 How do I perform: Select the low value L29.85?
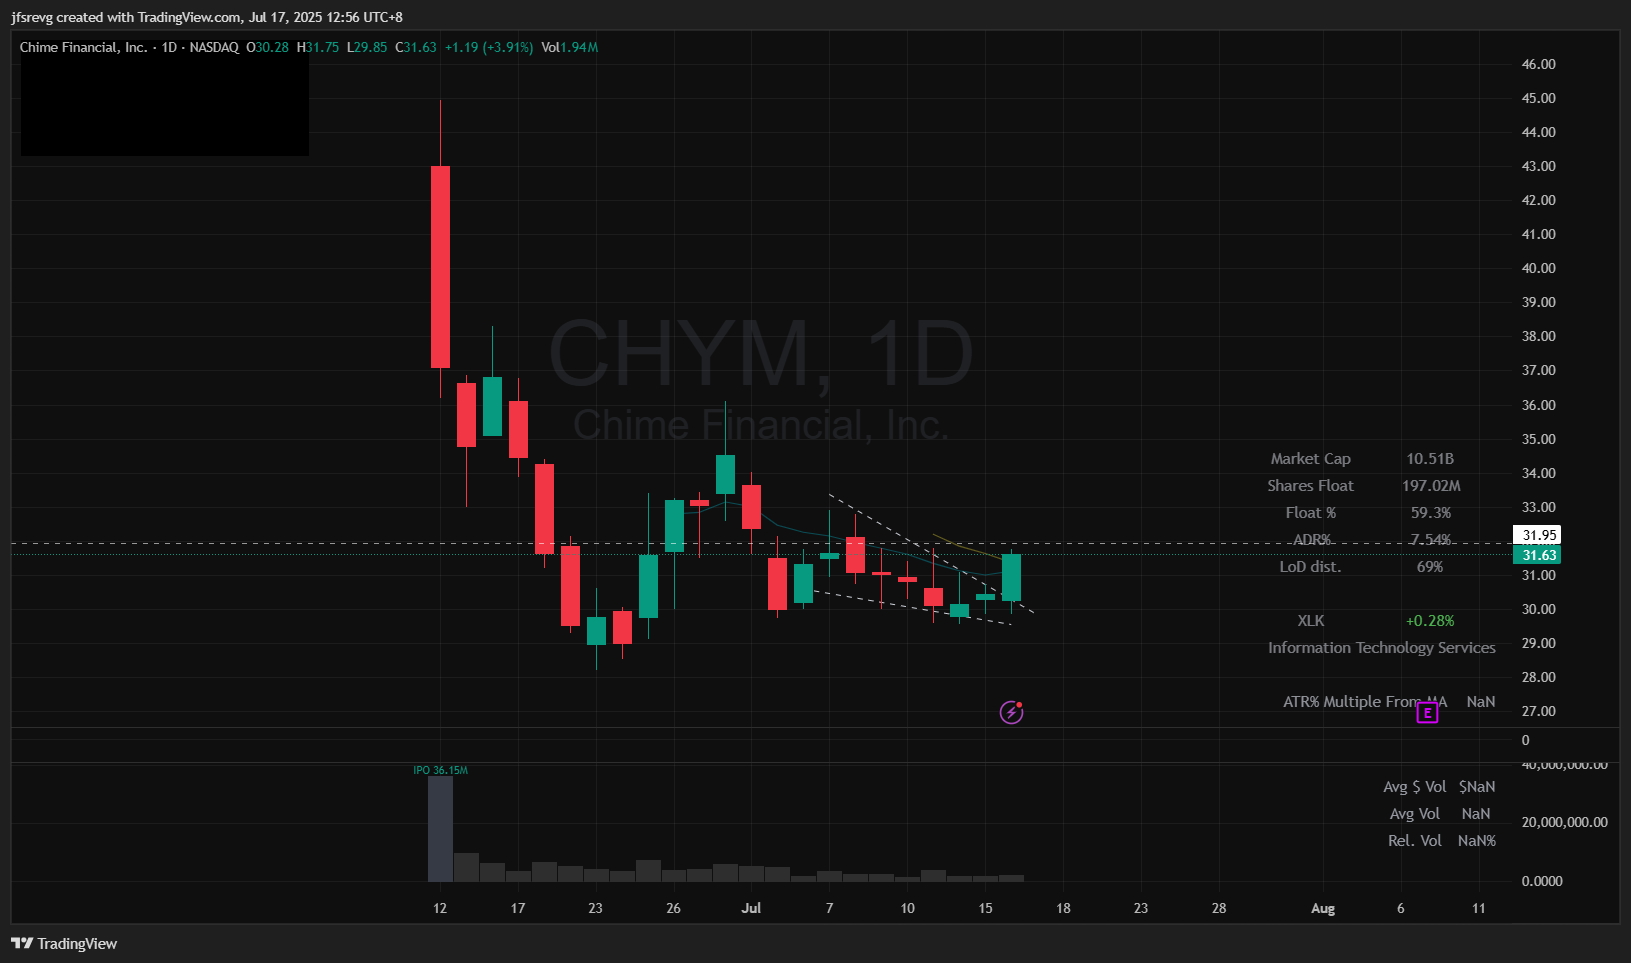click(x=367, y=47)
